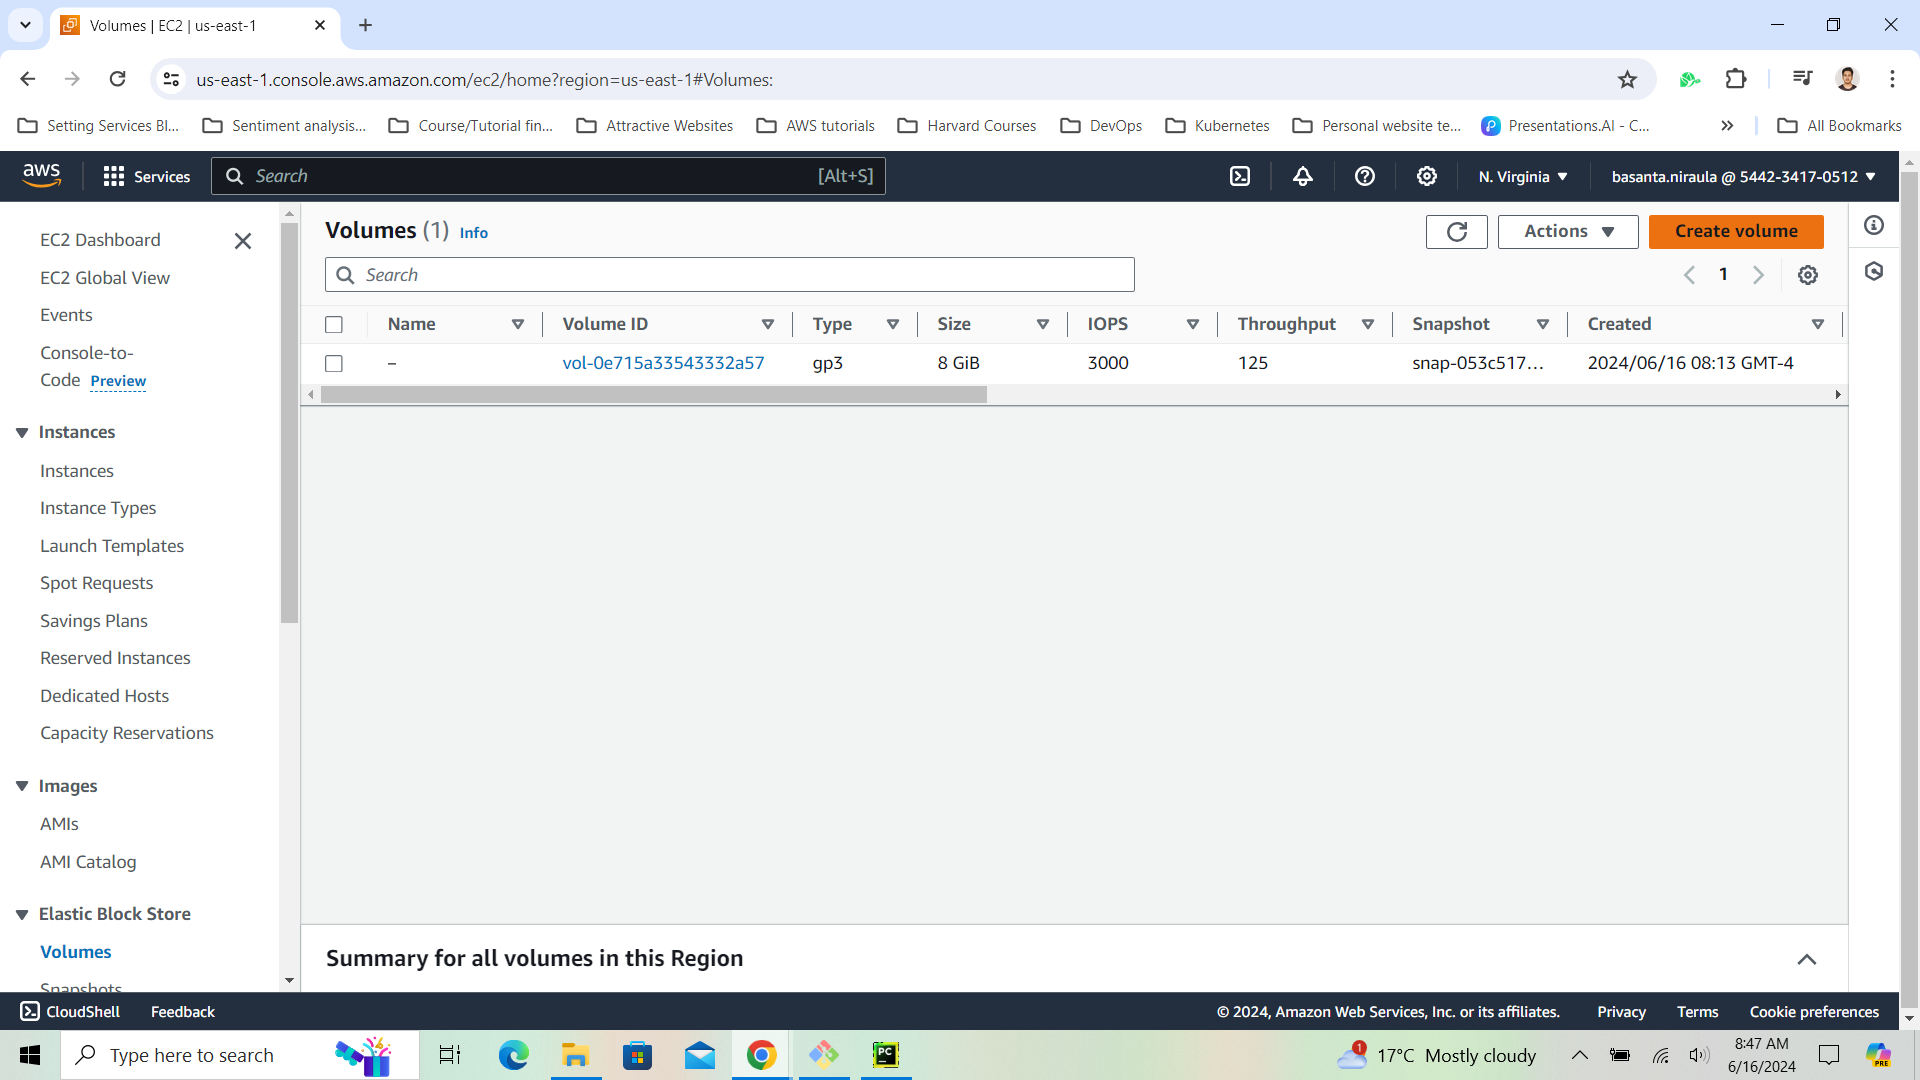This screenshot has width=1920, height=1080.
Task: Open Savings Plans in the sidebar
Action: tap(93, 620)
